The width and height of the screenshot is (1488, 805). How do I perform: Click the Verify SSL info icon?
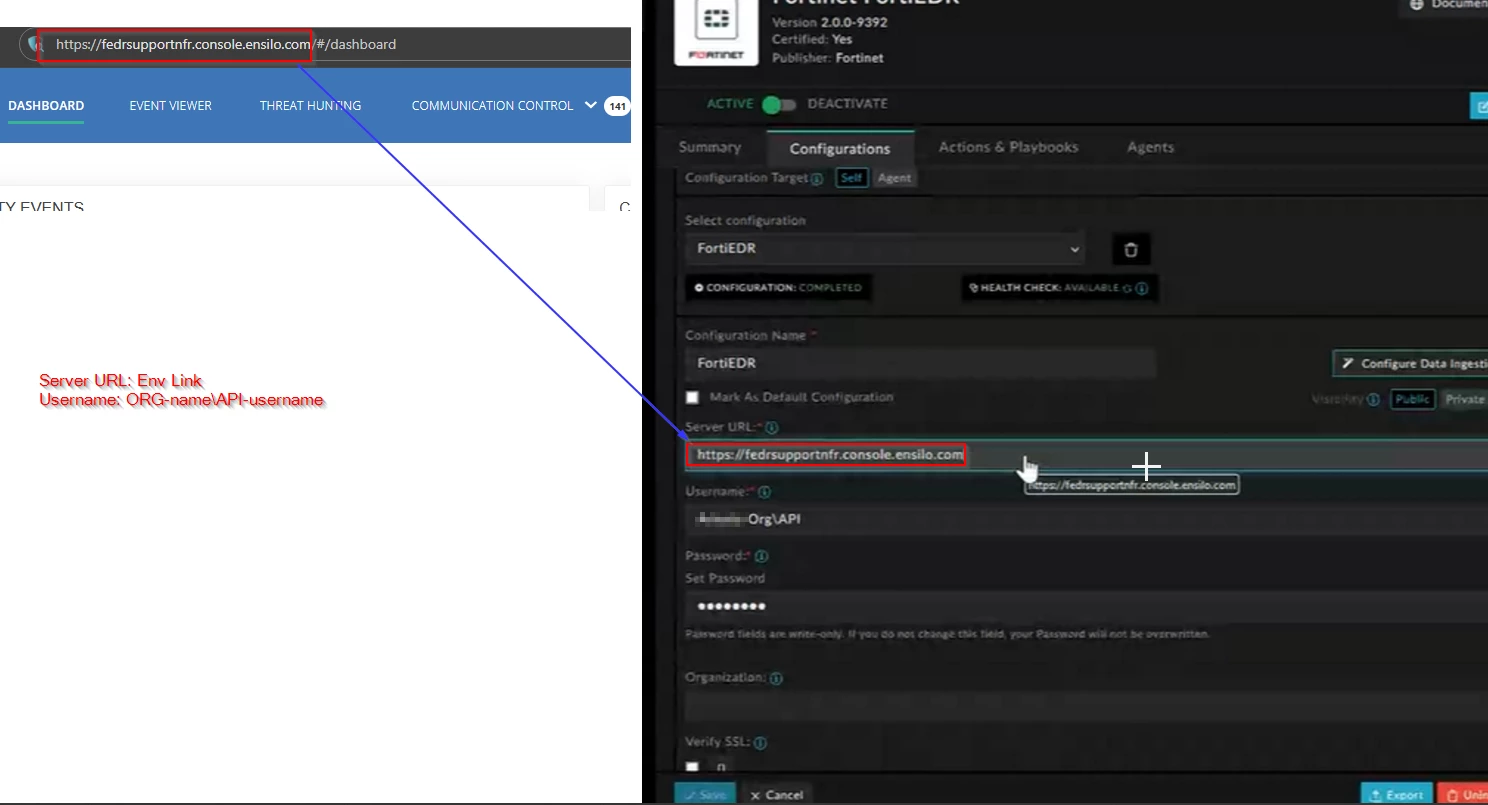coord(759,743)
